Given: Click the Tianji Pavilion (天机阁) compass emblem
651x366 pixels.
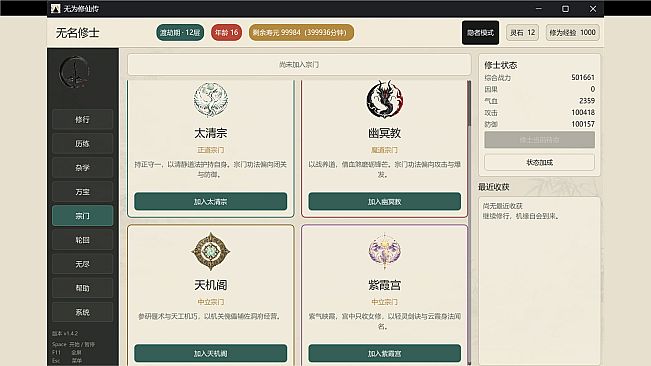Looking at the screenshot, I should (210, 251).
